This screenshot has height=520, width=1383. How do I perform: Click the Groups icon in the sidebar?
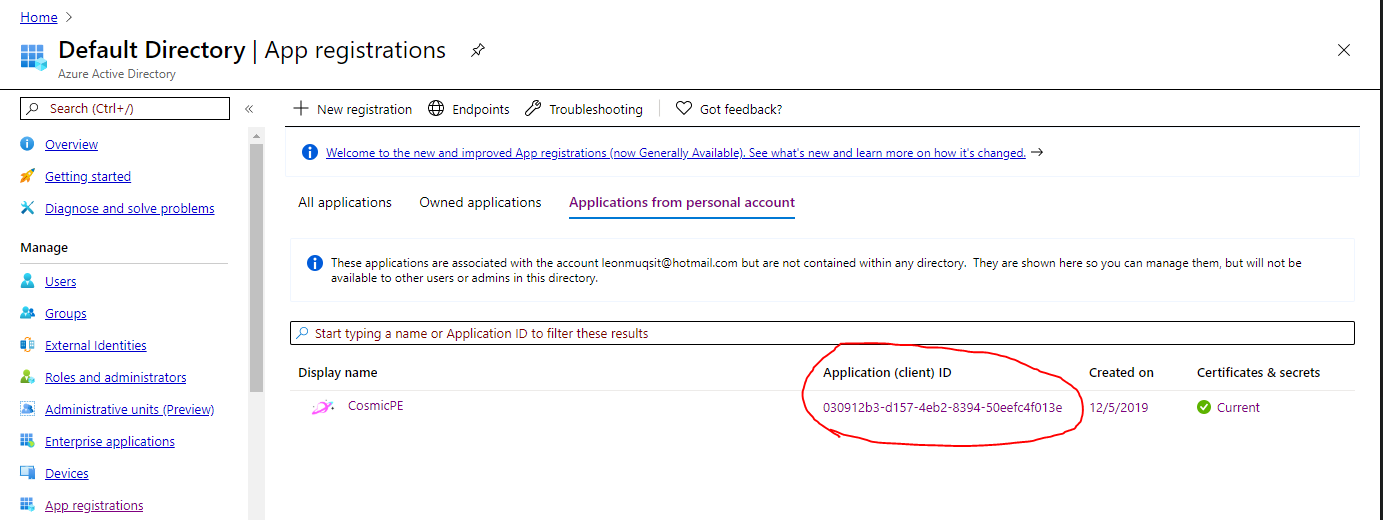[x=27, y=313]
